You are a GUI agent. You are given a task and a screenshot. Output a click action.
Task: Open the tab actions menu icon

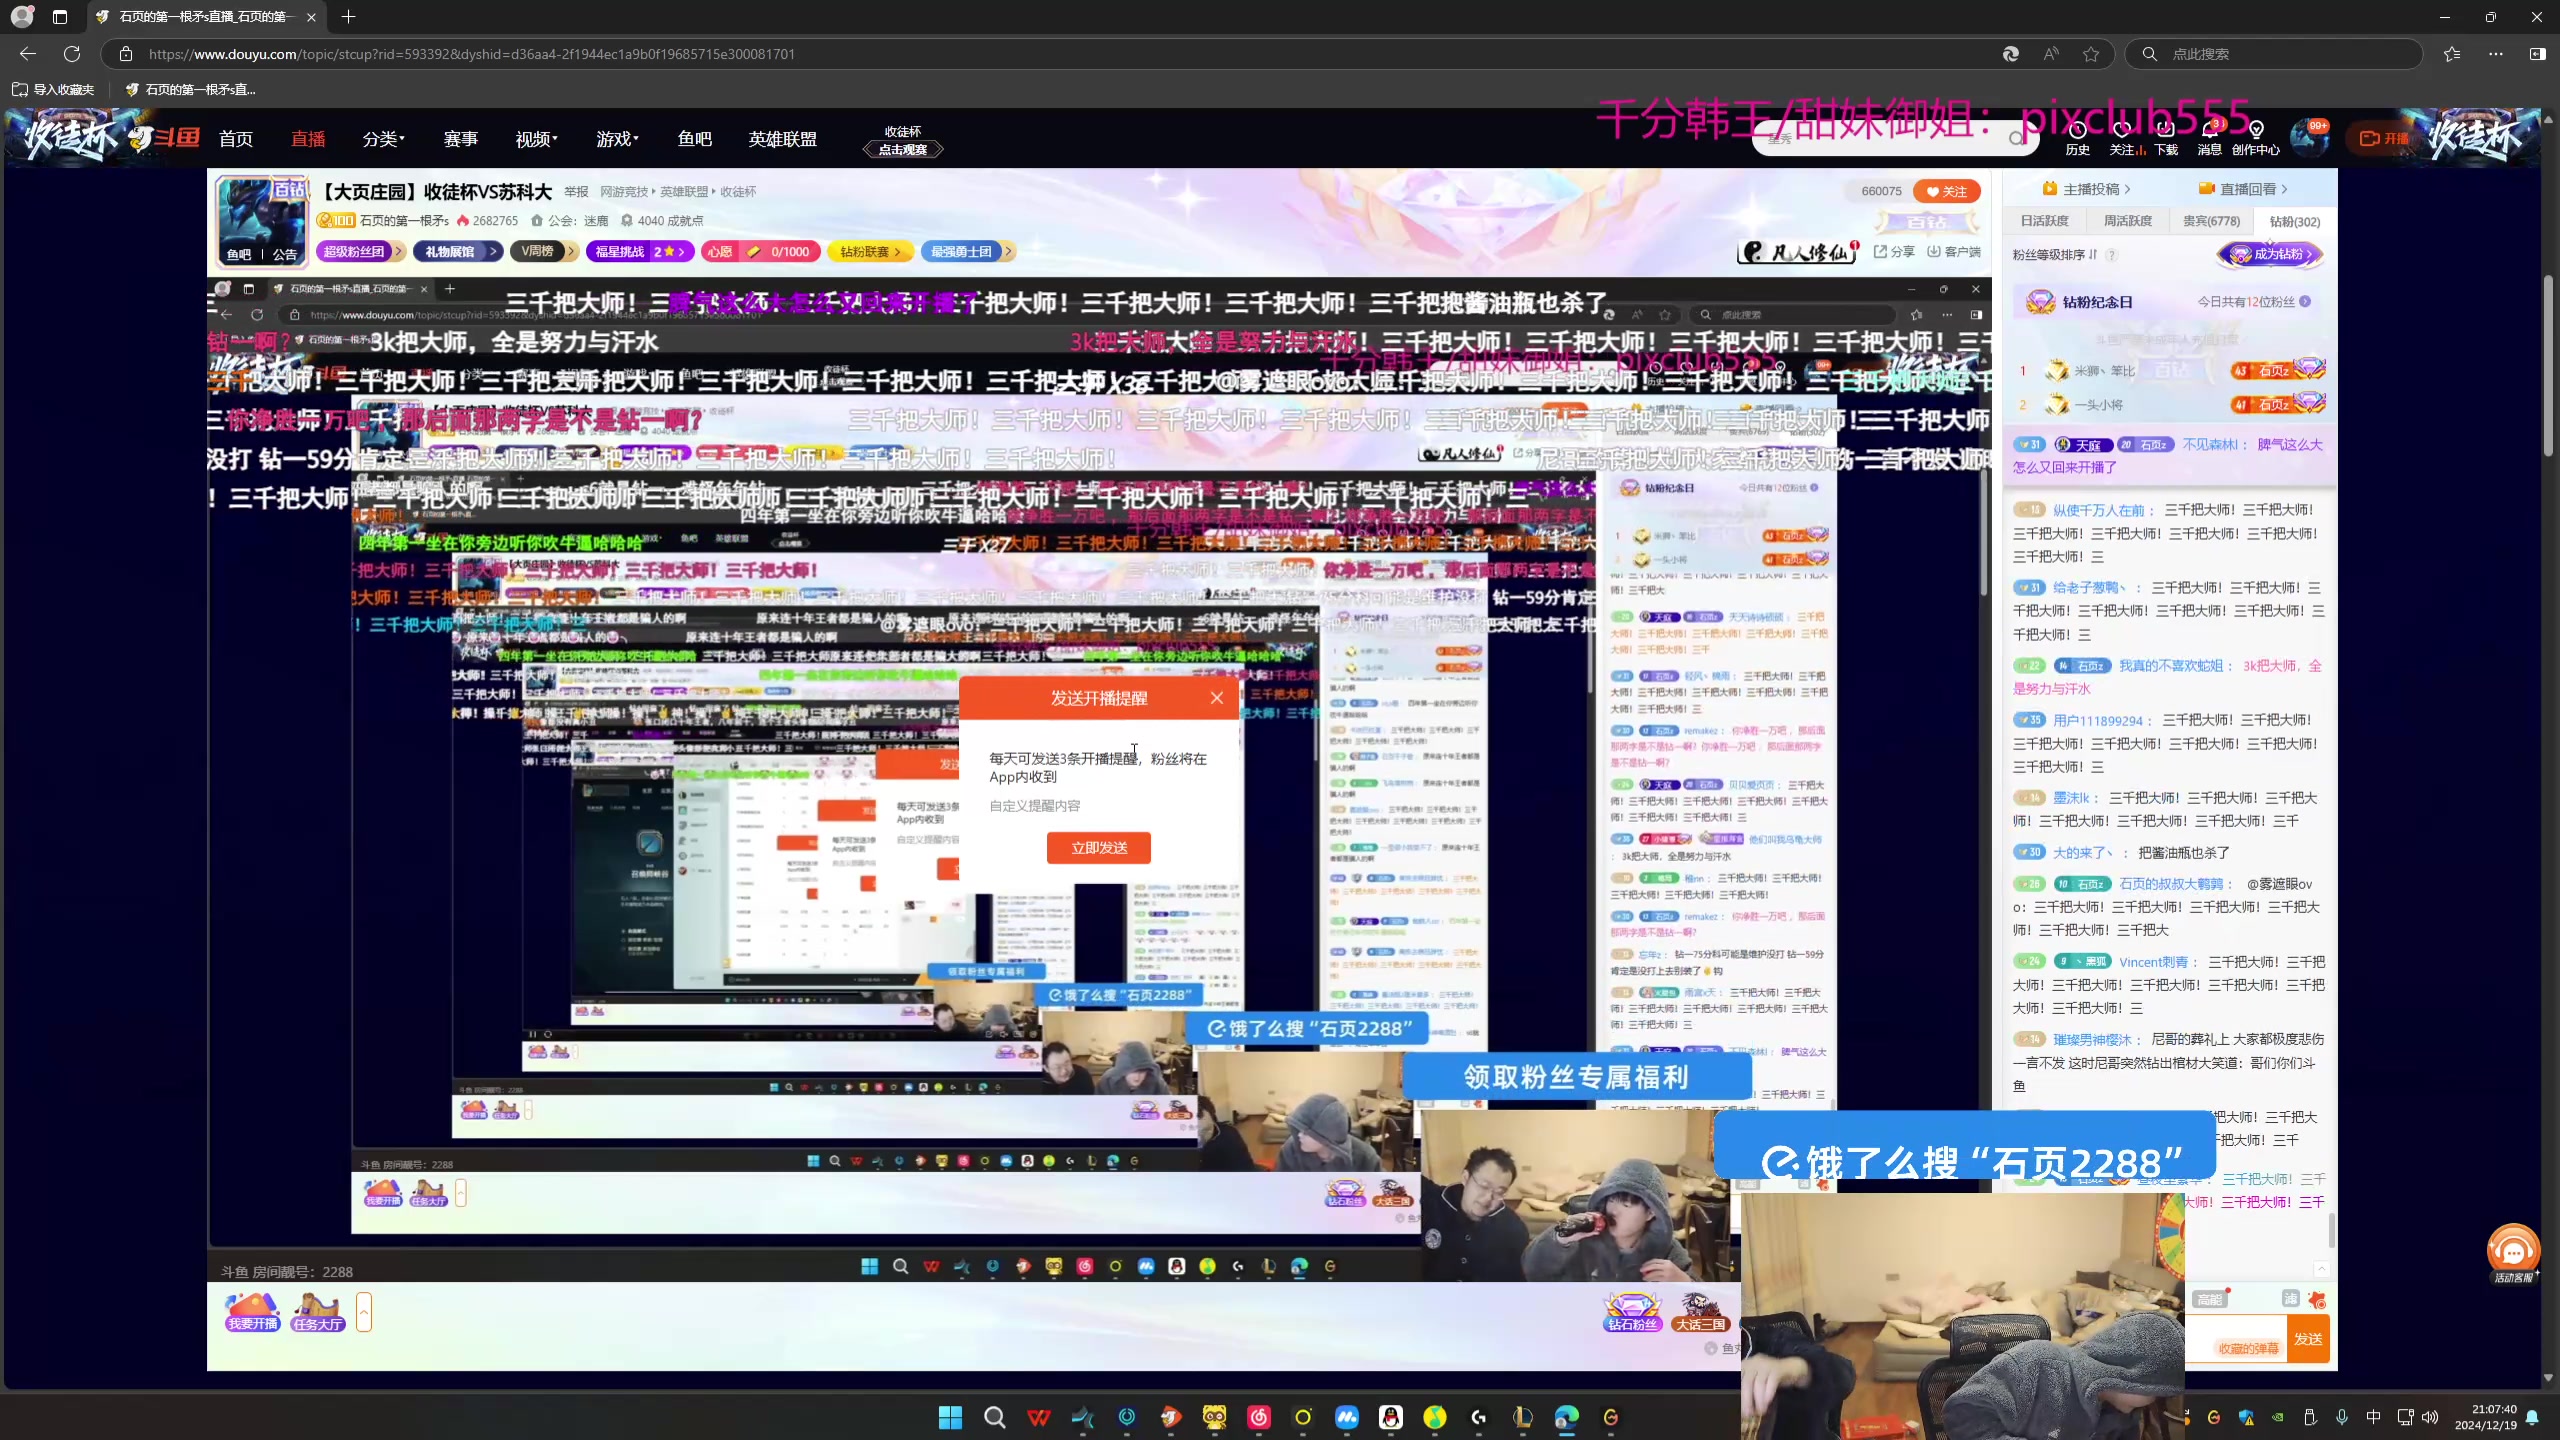coord(60,17)
